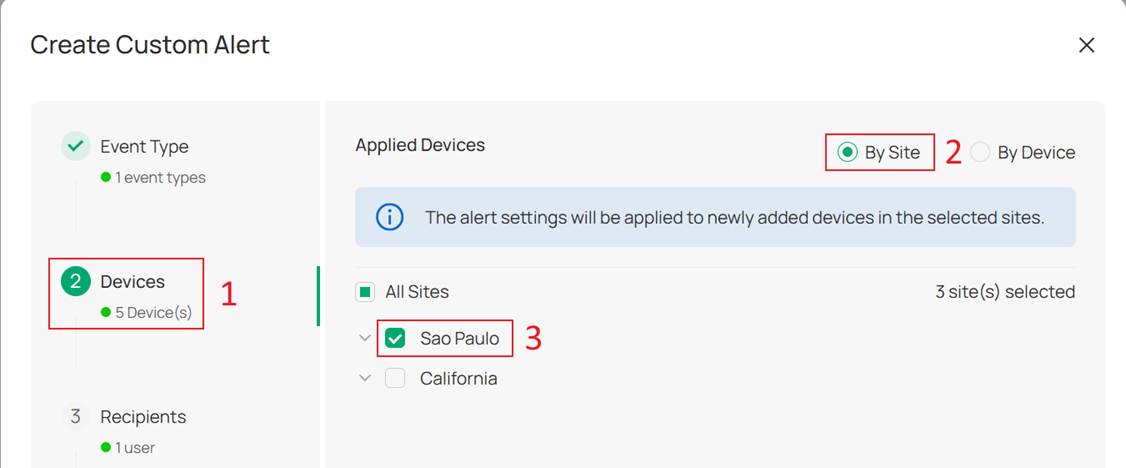Click the number 3 Recipients step icon
1126x468 pixels.
tap(75, 416)
